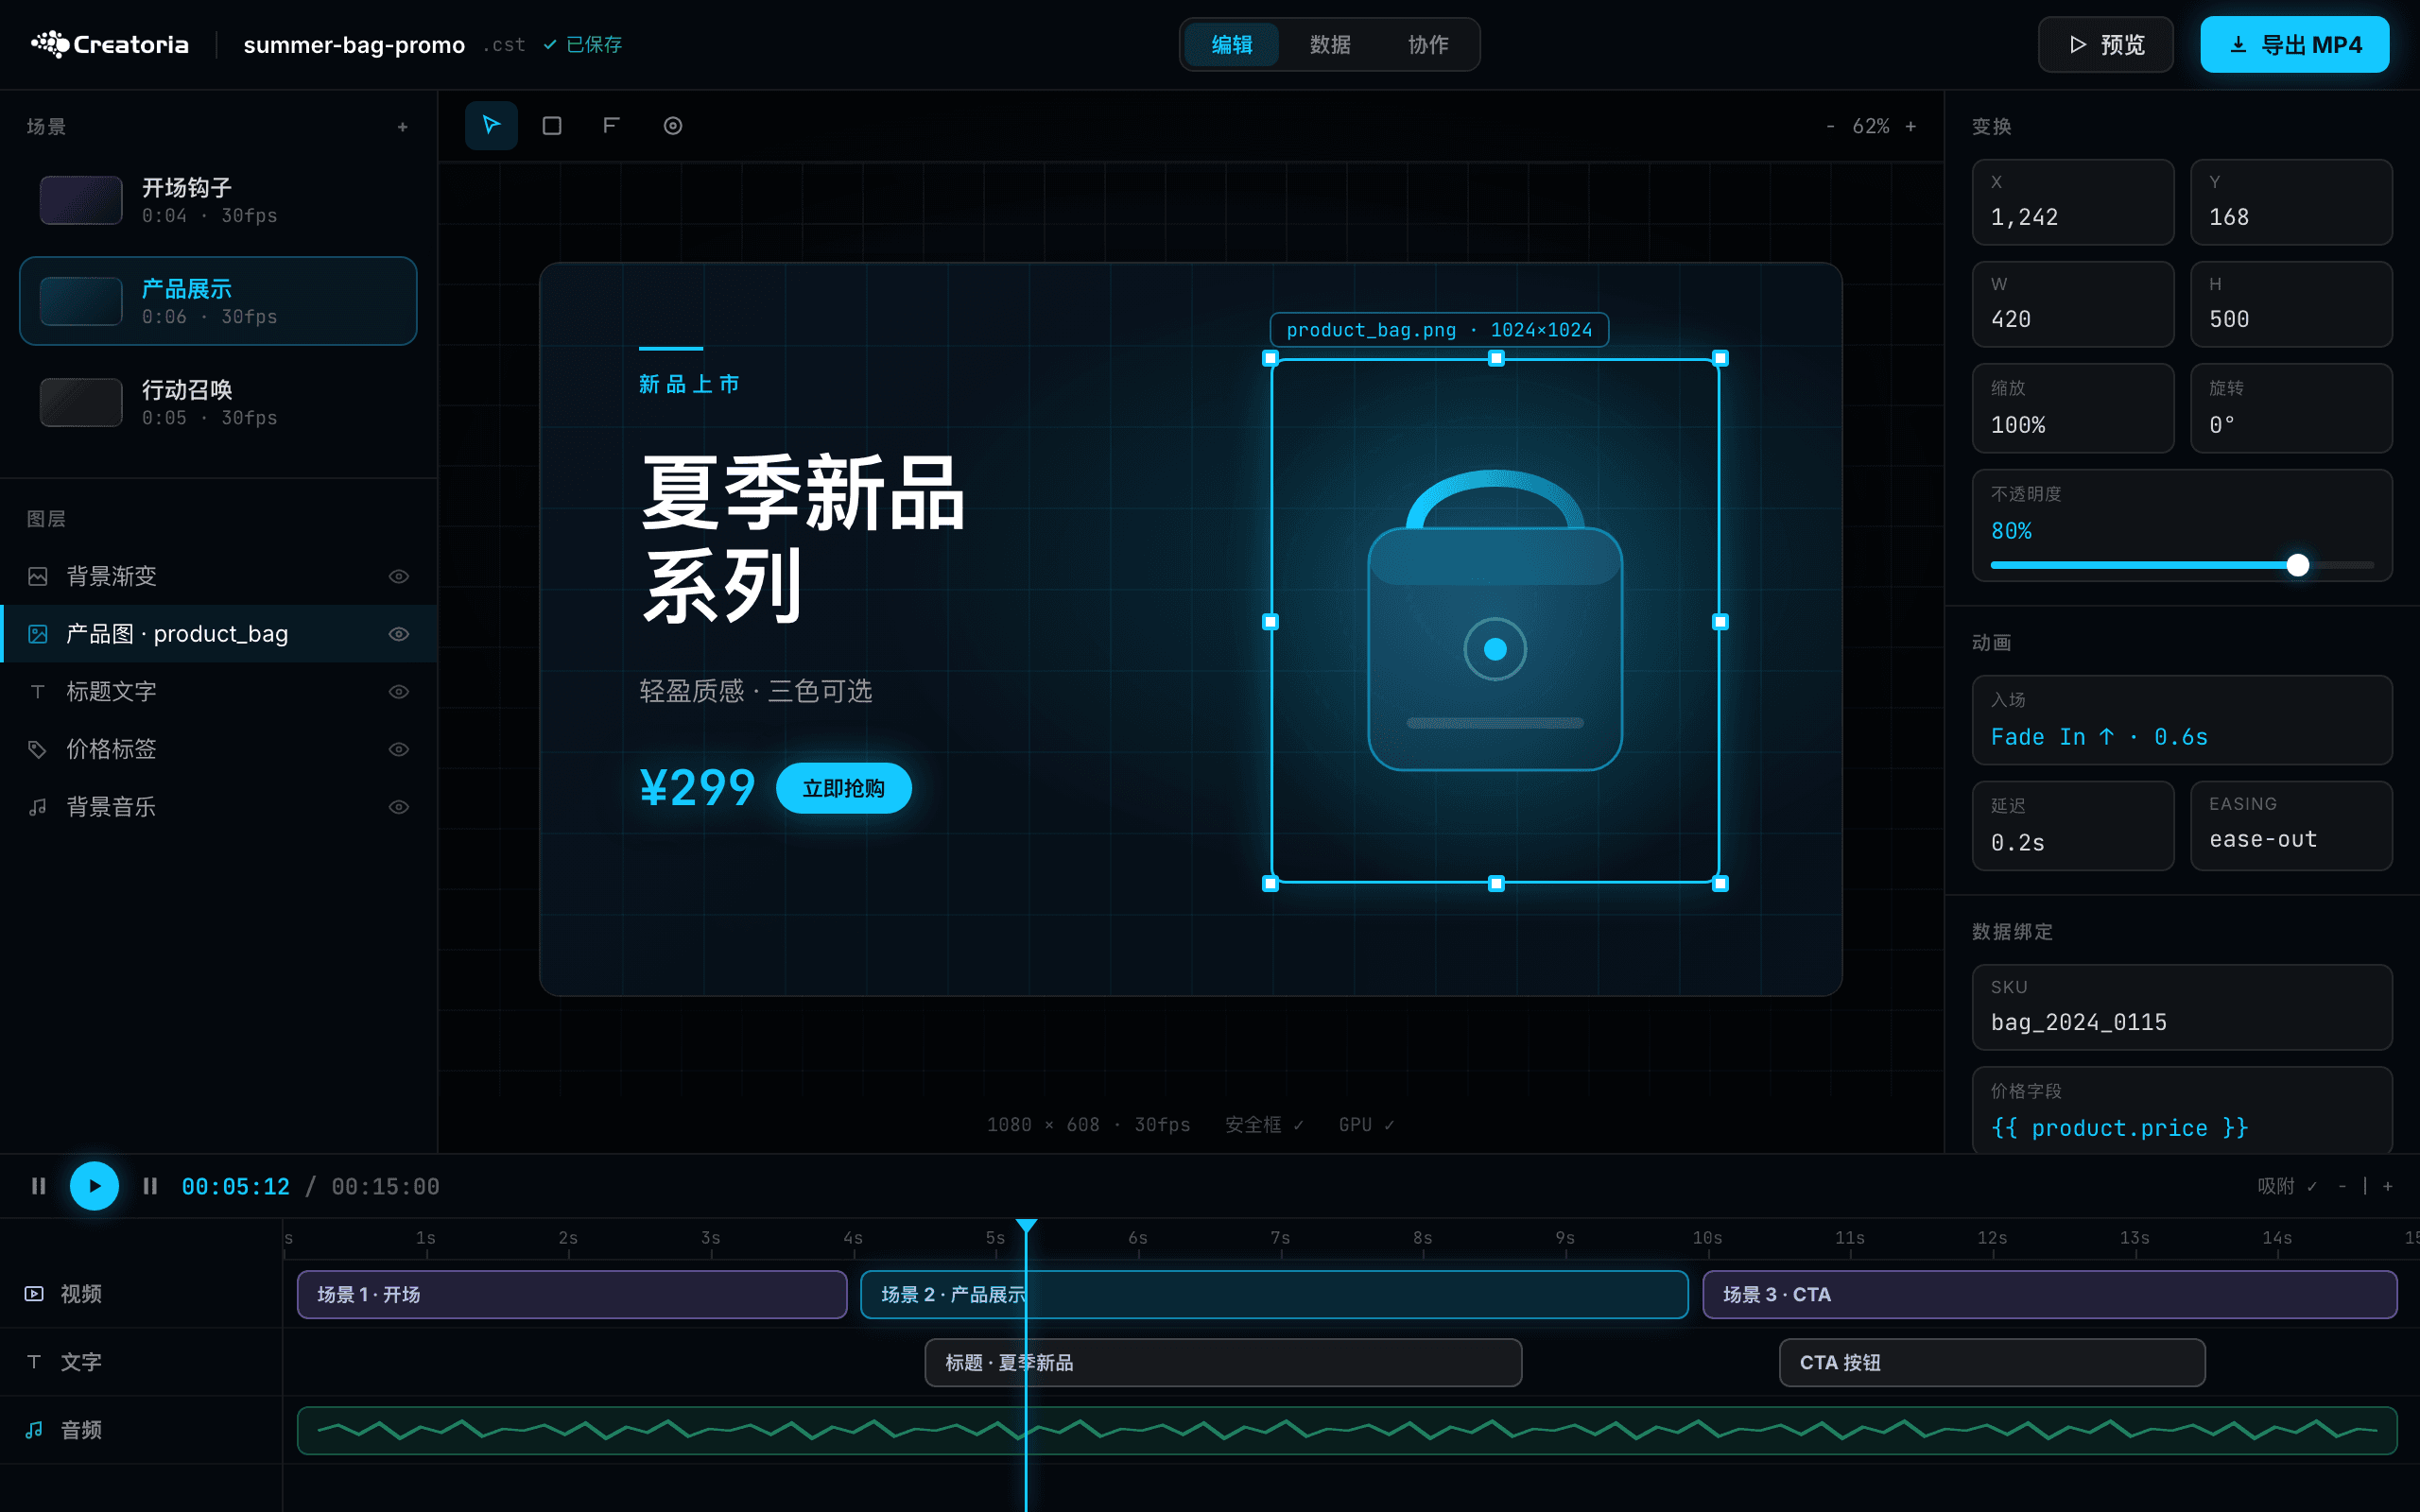Select the arrow selection tool
2420x1512 pixels.
click(491, 125)
